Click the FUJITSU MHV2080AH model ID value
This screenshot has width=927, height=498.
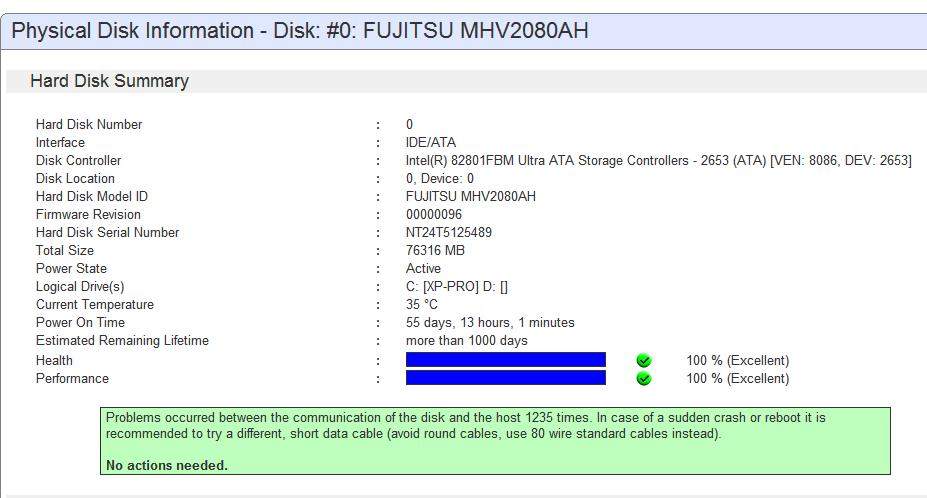[471, 196]
